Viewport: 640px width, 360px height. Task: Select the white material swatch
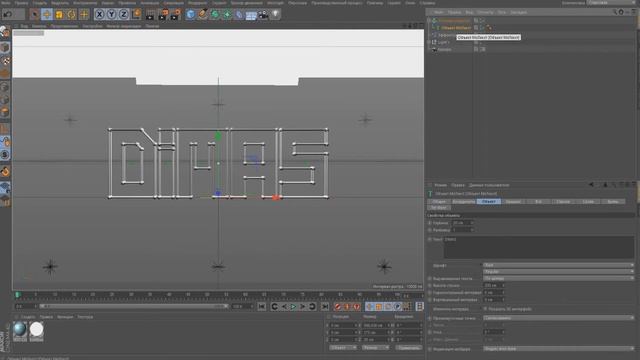click(36, 331)
